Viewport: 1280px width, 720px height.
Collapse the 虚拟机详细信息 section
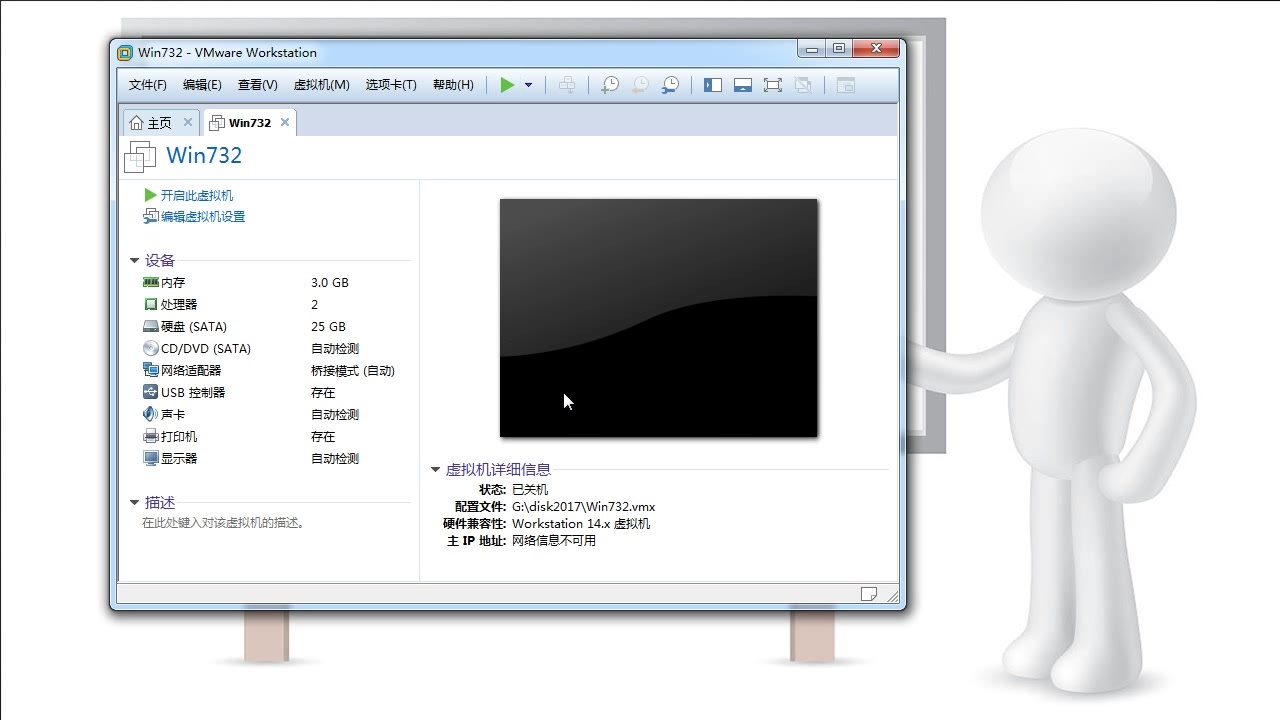coord(435,469)
